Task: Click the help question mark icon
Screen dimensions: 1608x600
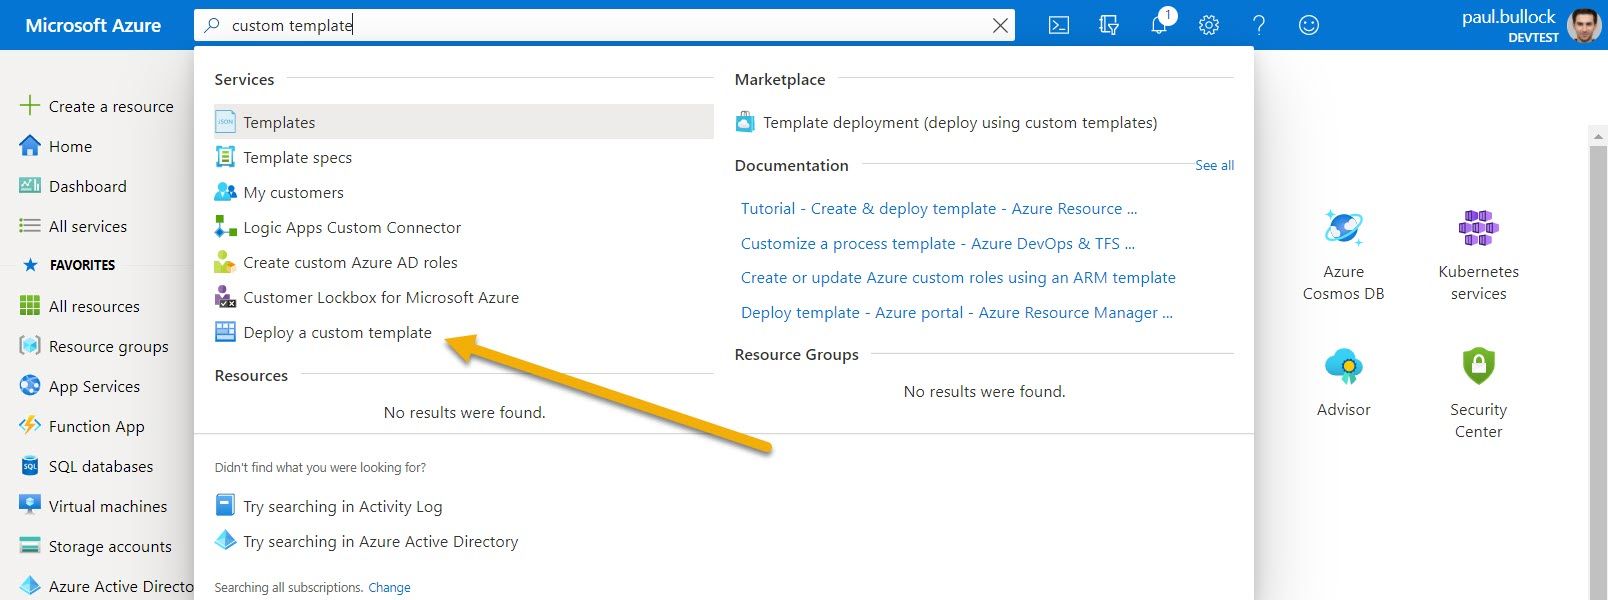Action: (1259, 26)
